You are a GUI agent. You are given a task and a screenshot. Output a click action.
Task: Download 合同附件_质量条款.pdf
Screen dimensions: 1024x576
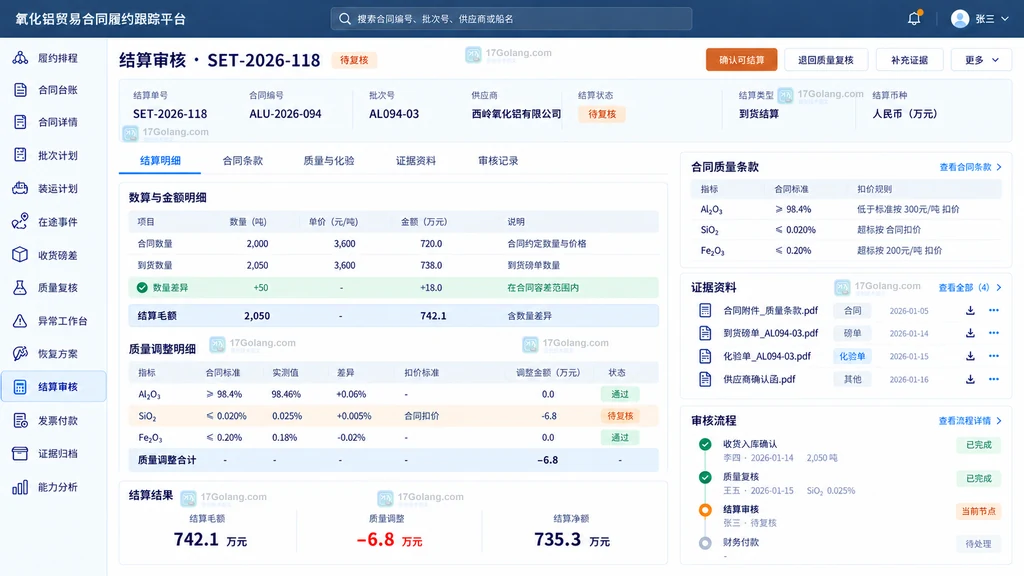970,310
